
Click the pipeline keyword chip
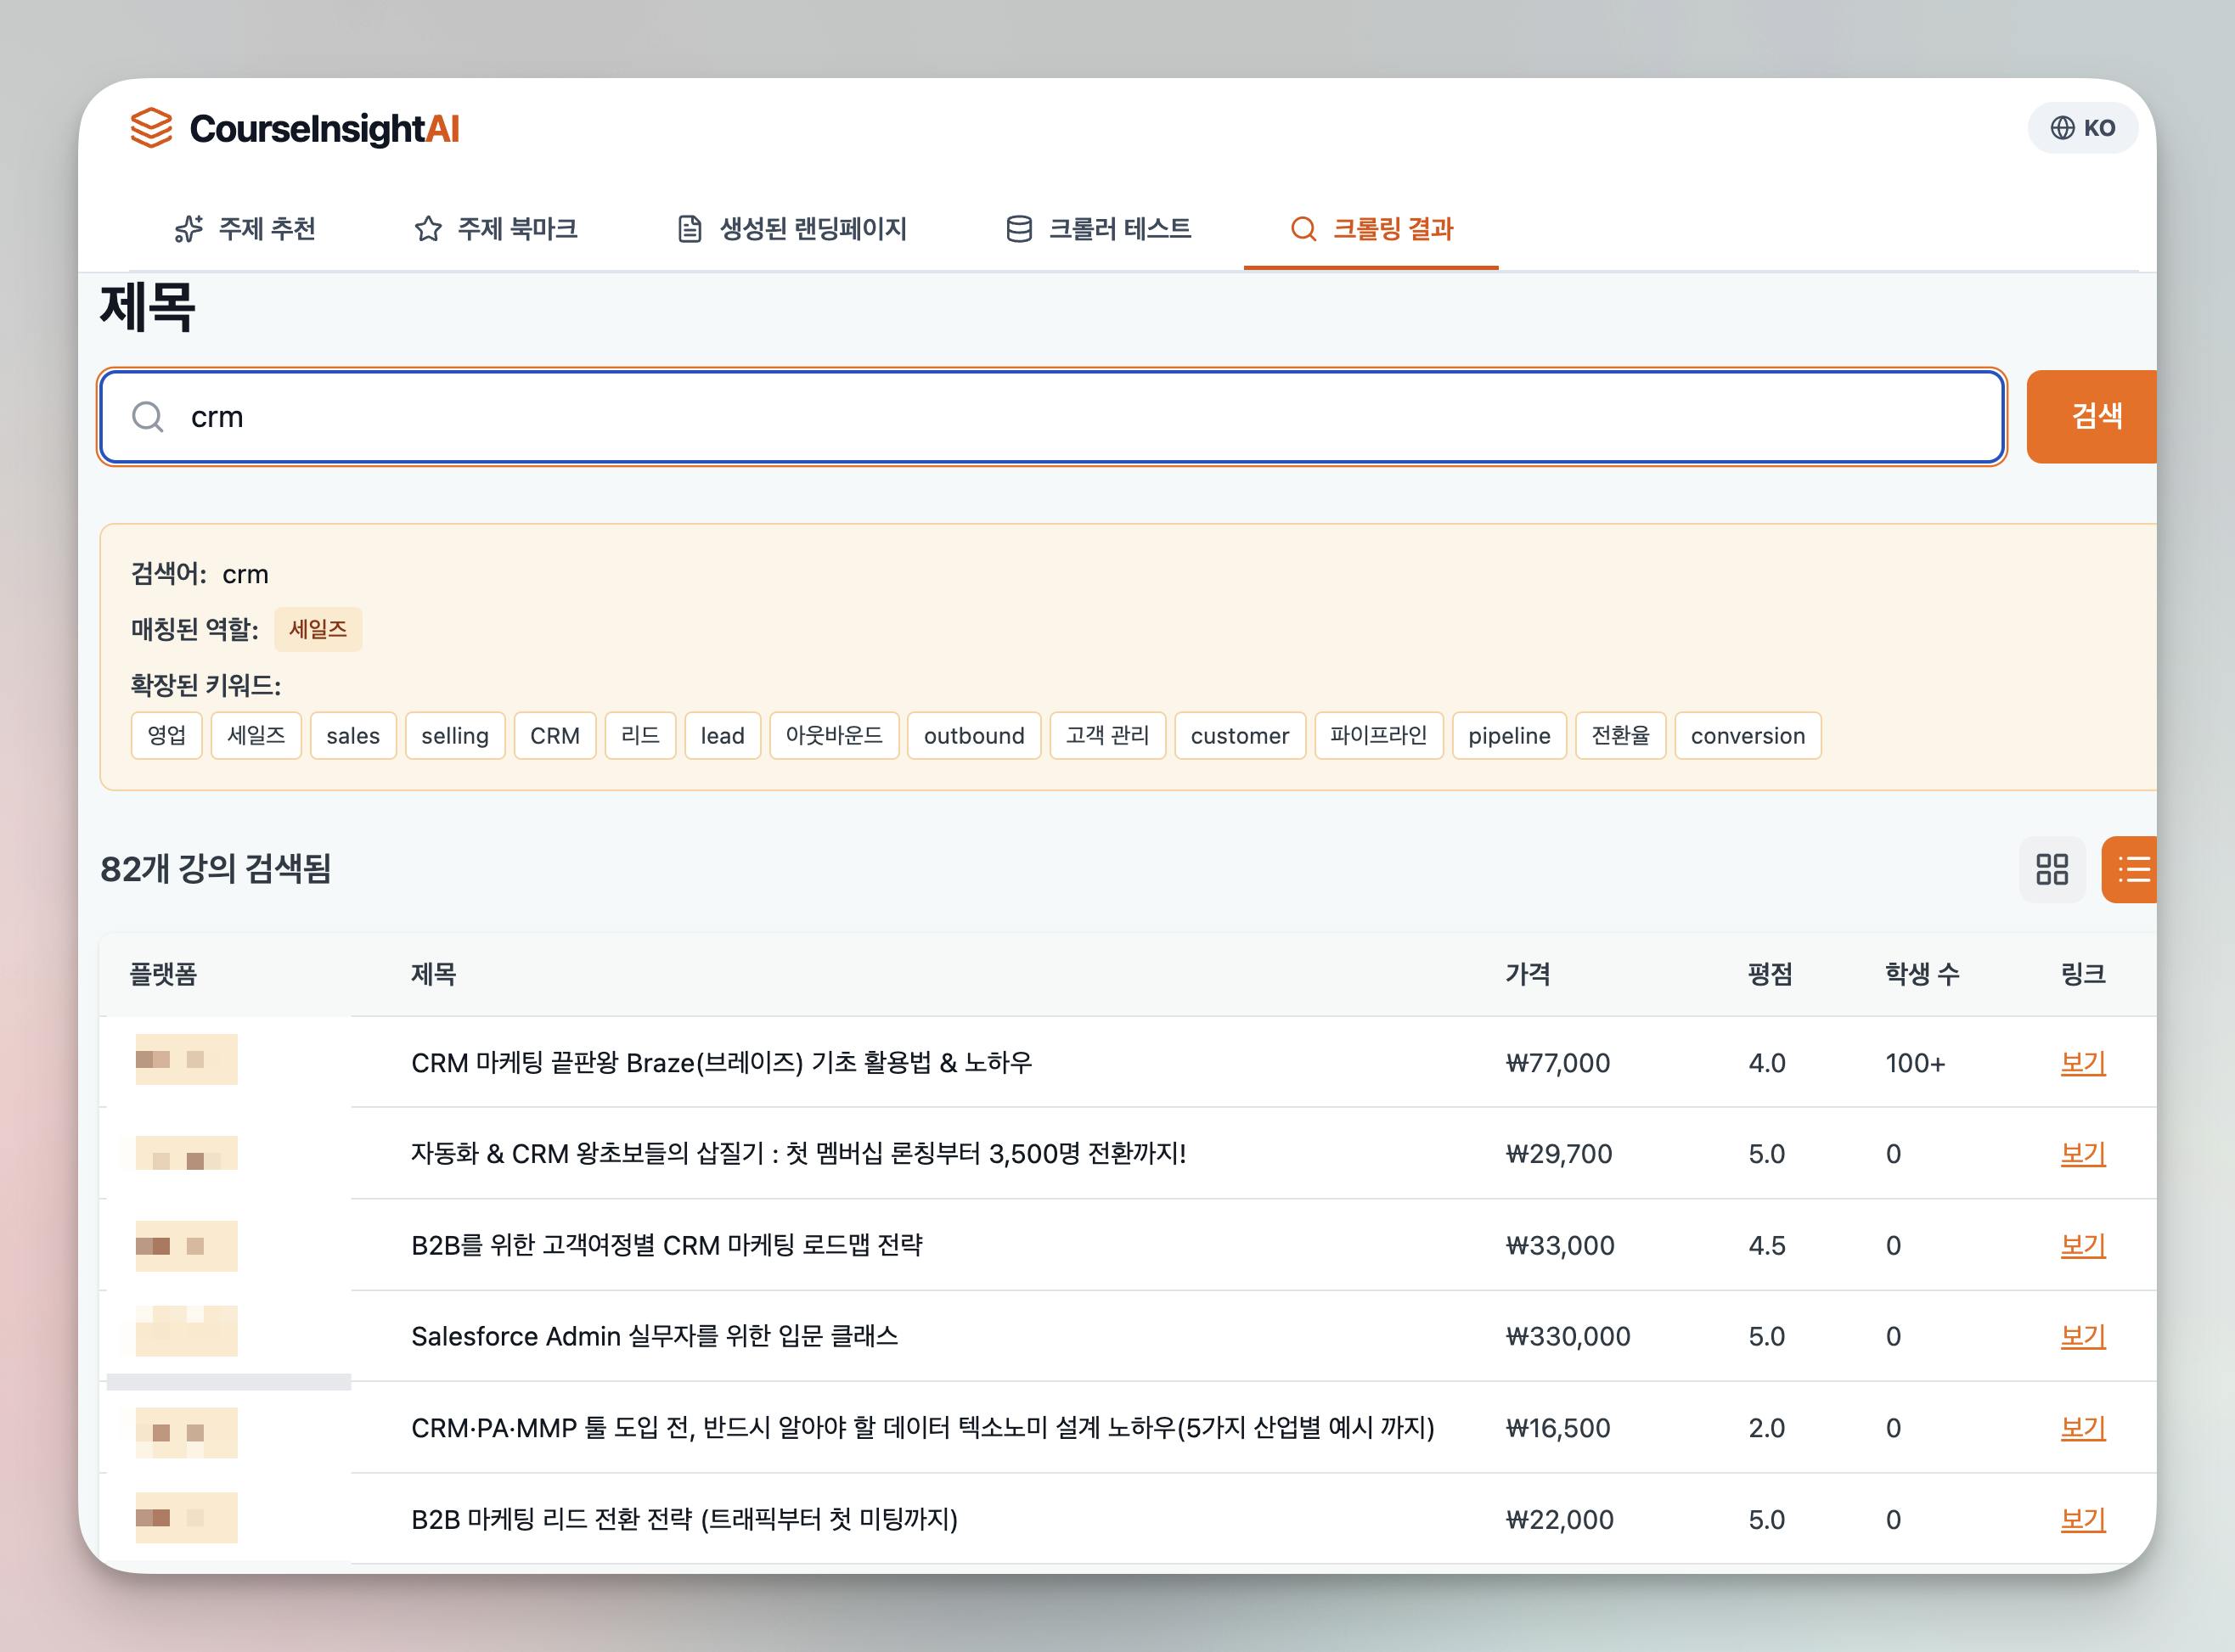pyautogui.click(x=1508, y=736)
